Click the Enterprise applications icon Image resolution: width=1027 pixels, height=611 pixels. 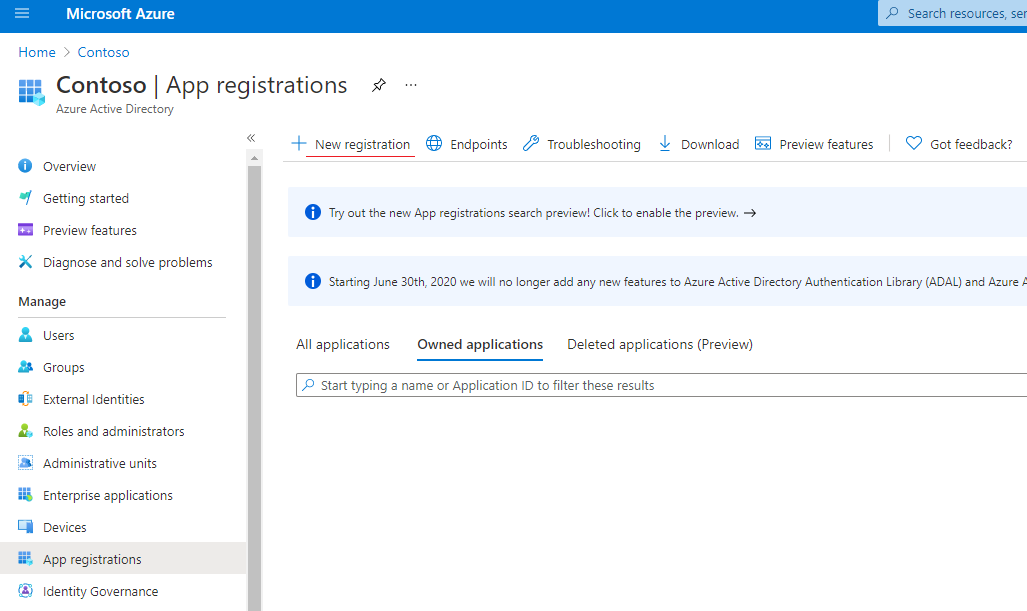(25, 494)
